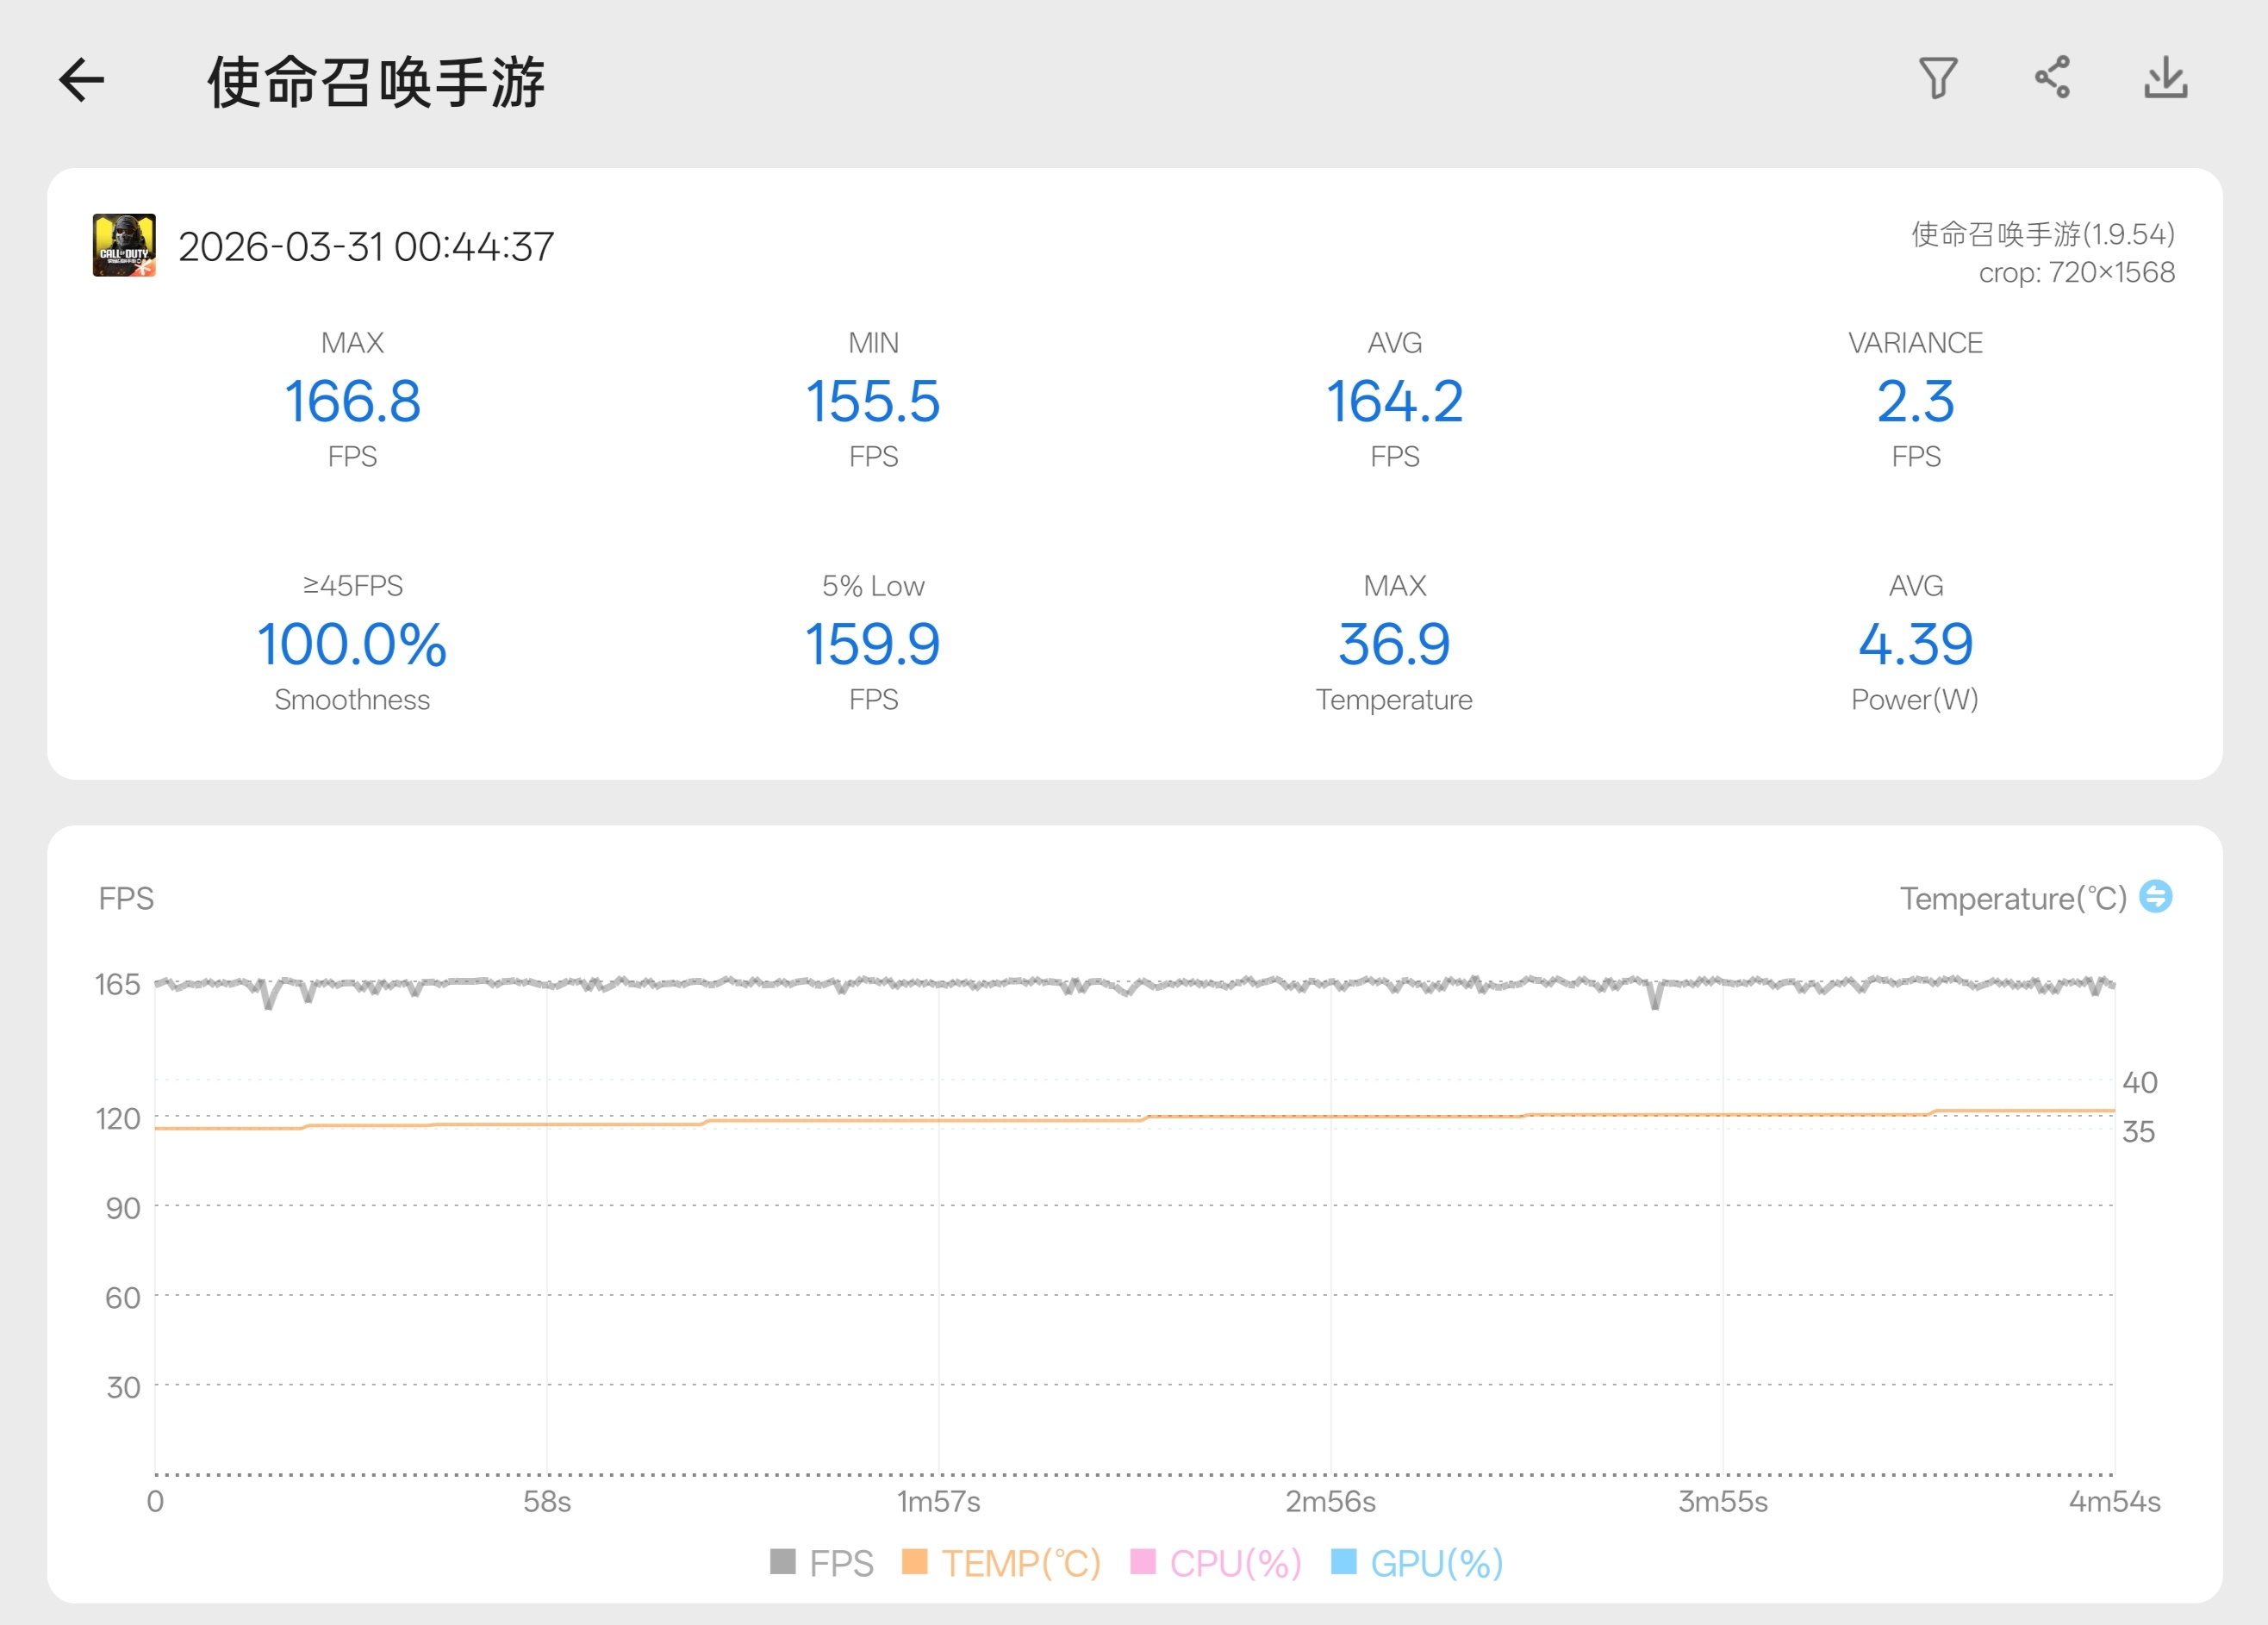Tap the Call of Duty game icon
This screenshot has width=2268, height=1625.
(x=124, y=245)
